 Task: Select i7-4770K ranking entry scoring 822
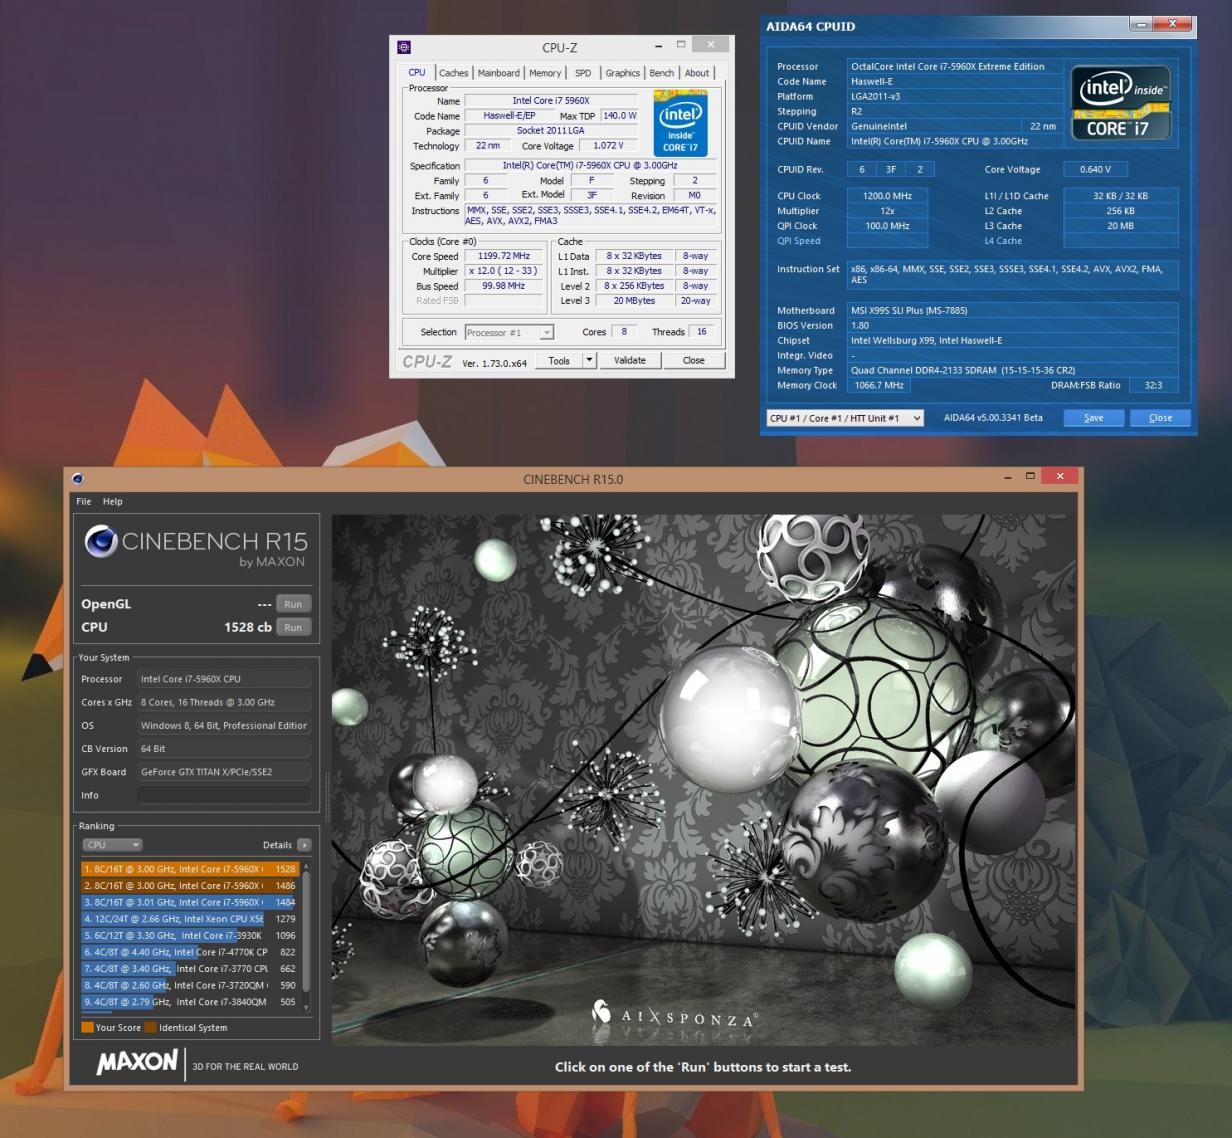190,952
